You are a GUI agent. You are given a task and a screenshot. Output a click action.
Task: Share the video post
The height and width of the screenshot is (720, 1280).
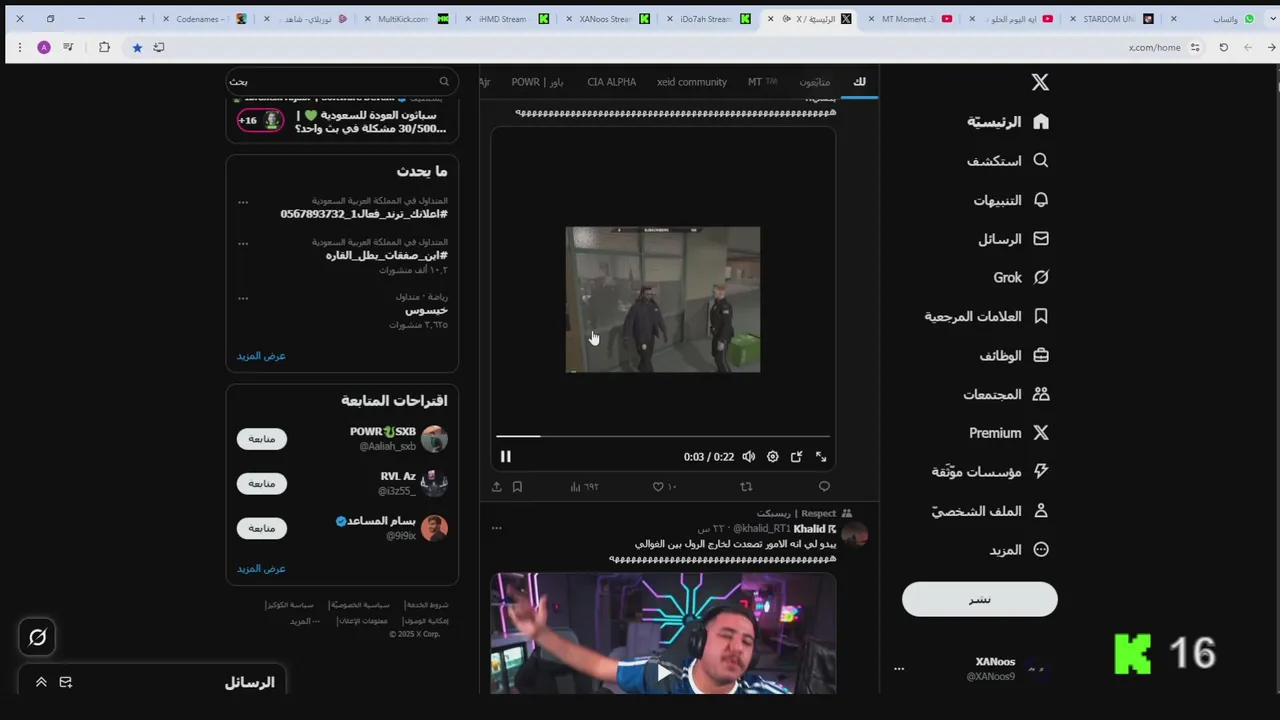496,487
